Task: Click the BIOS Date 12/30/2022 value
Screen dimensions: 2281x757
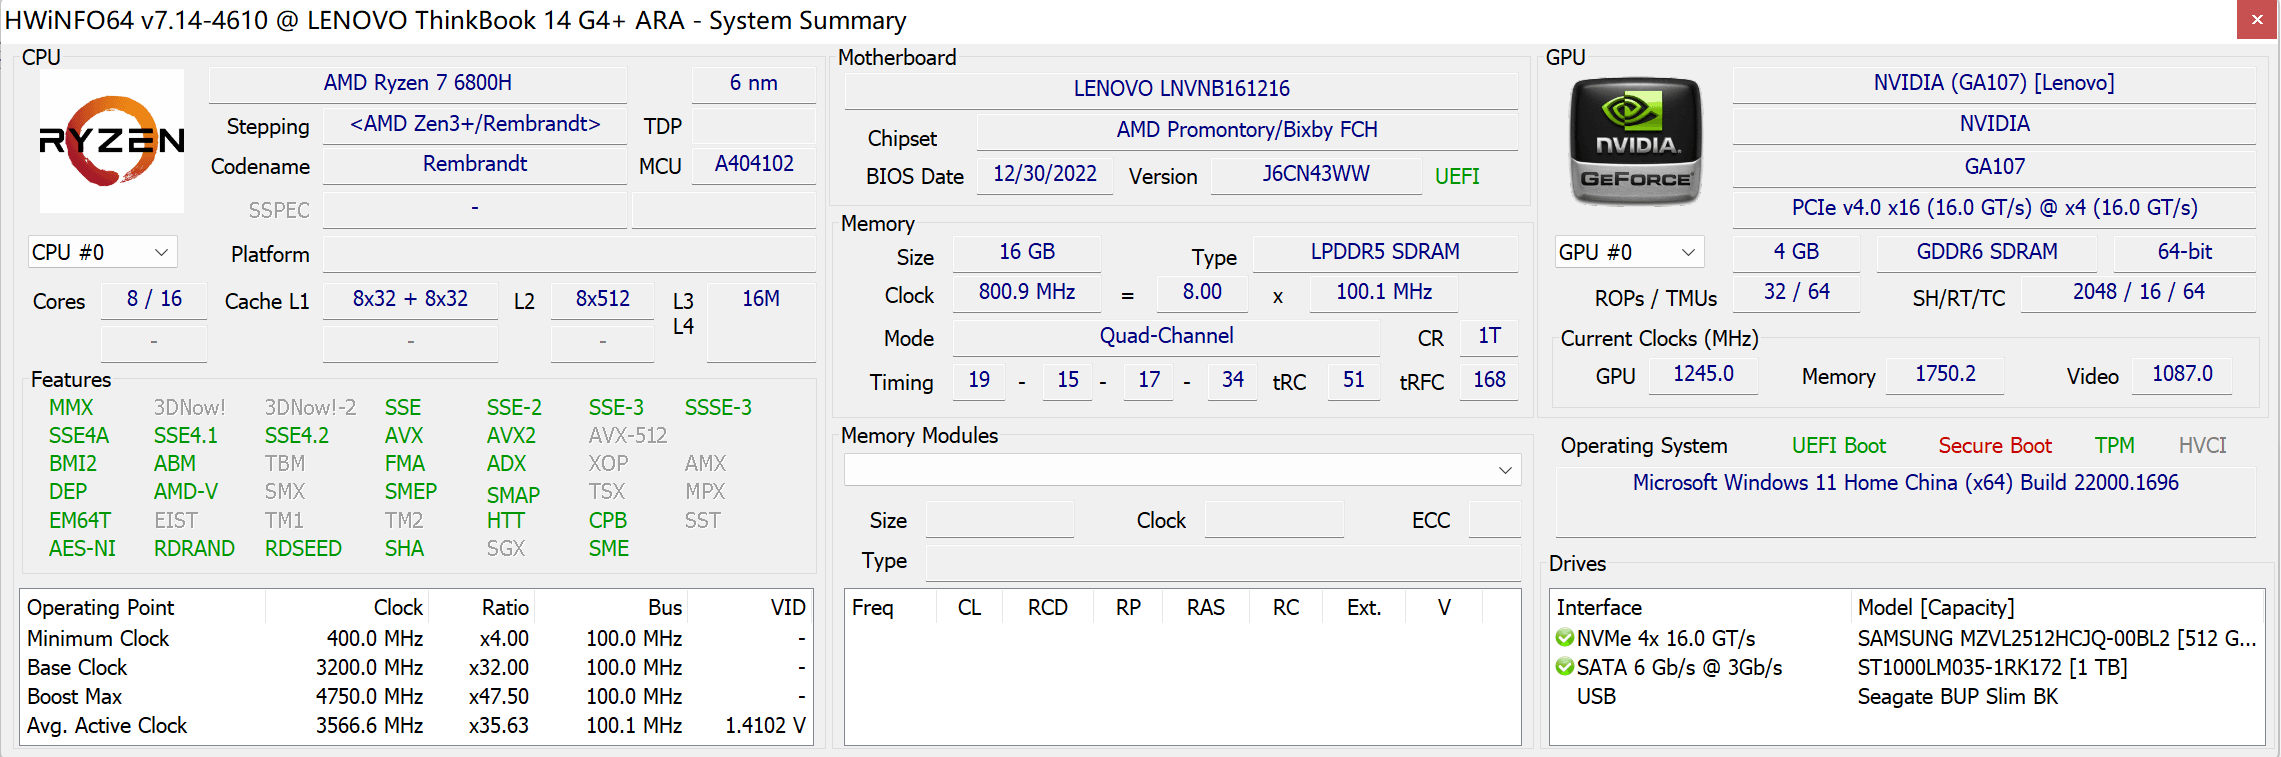Action: [1045, 174]
